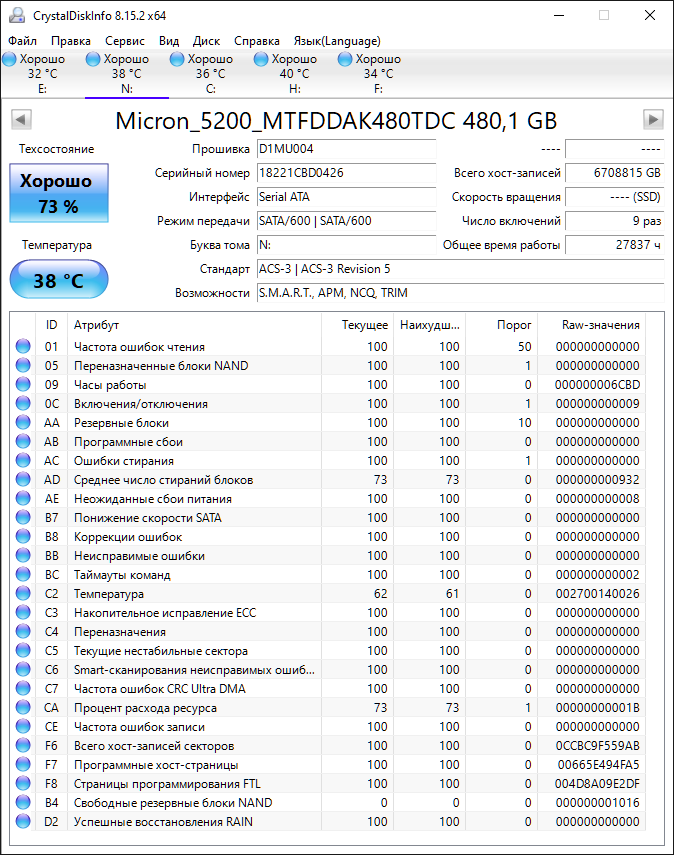
Task: Select disk F: tab at 34 °C
Action: pos(378,74)
